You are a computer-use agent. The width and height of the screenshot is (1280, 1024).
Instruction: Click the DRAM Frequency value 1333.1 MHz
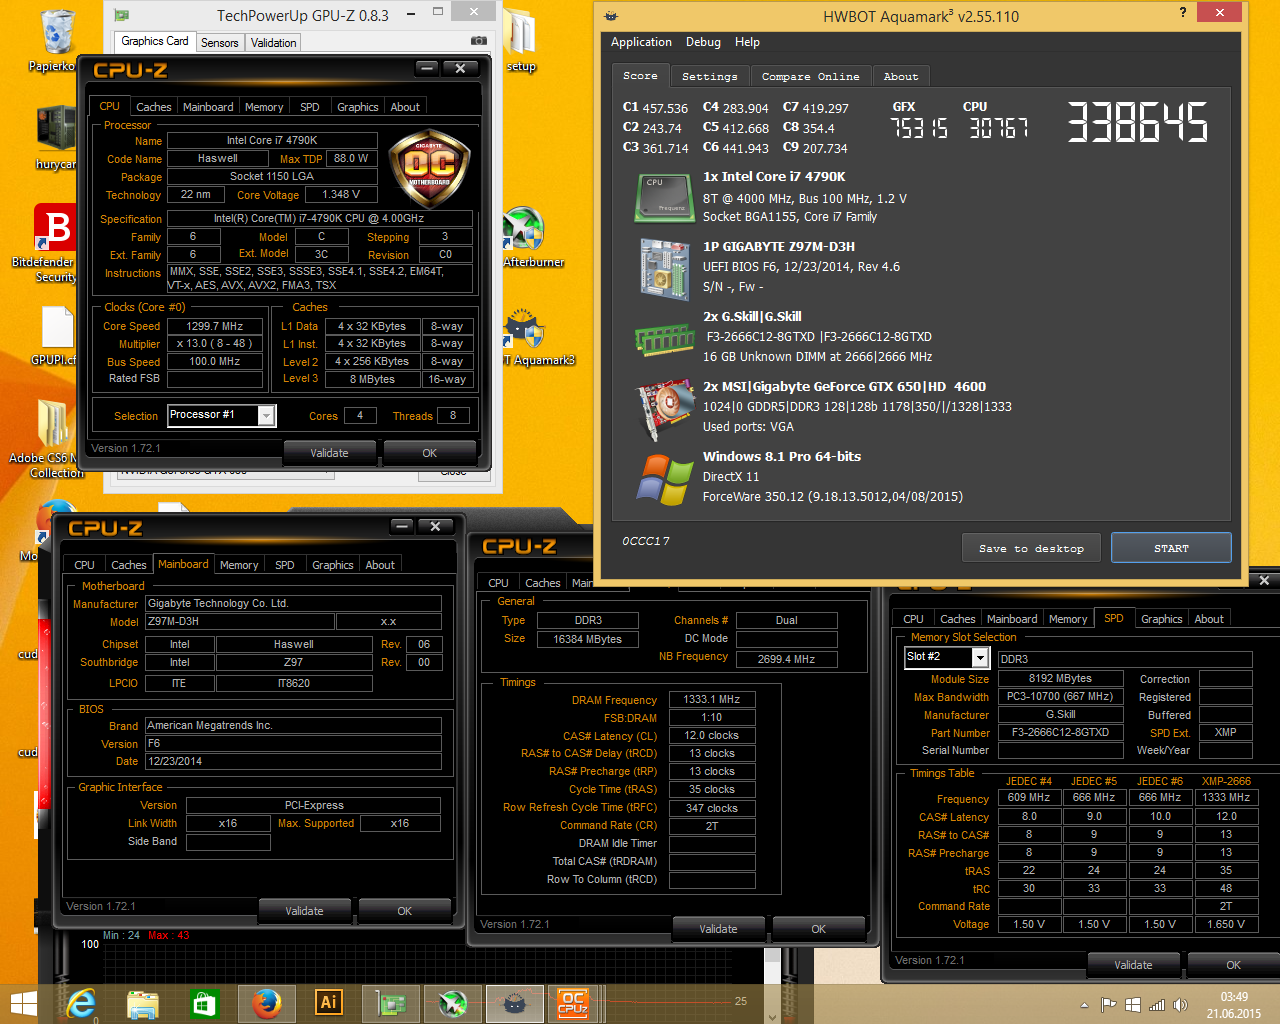pos(712,700)
